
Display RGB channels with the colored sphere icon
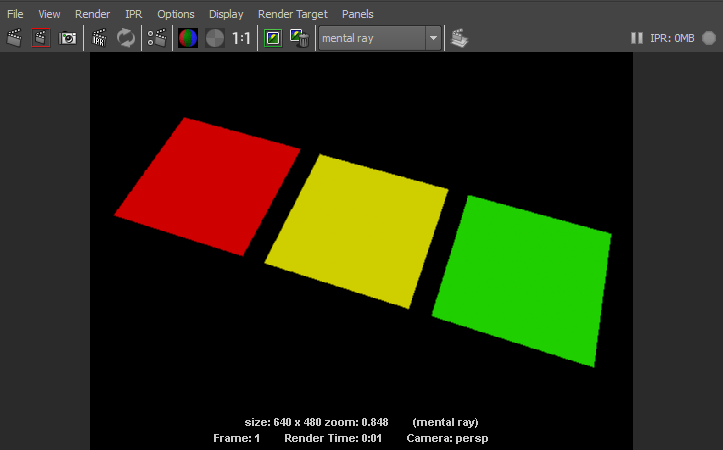click(x=188, y=38)
